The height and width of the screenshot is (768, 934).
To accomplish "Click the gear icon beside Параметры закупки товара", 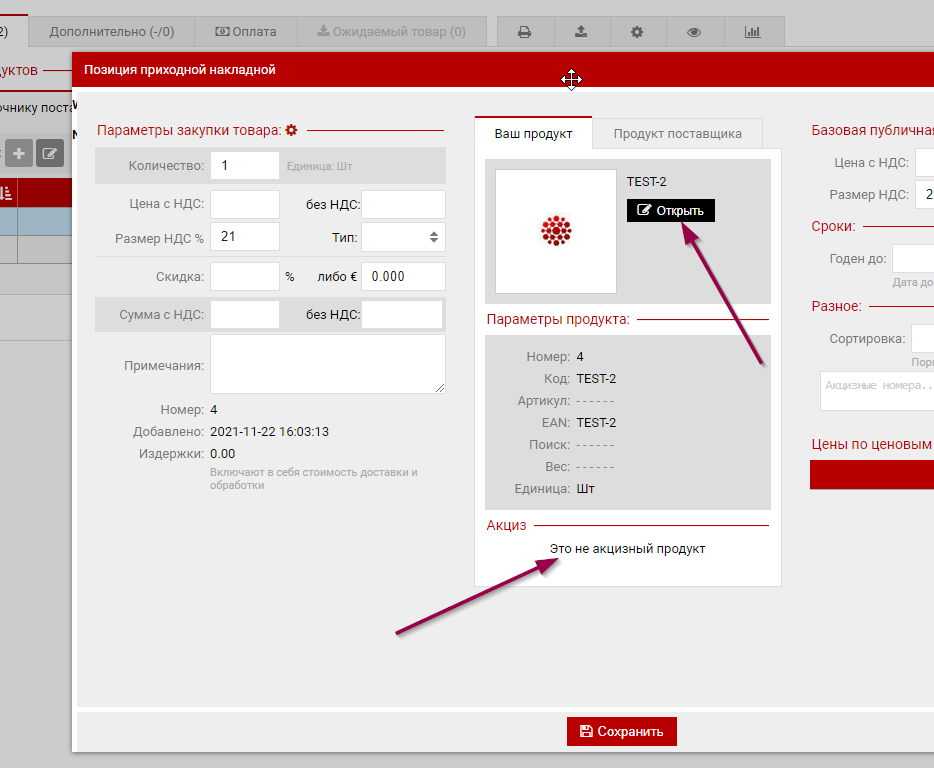I will point(292,130).
